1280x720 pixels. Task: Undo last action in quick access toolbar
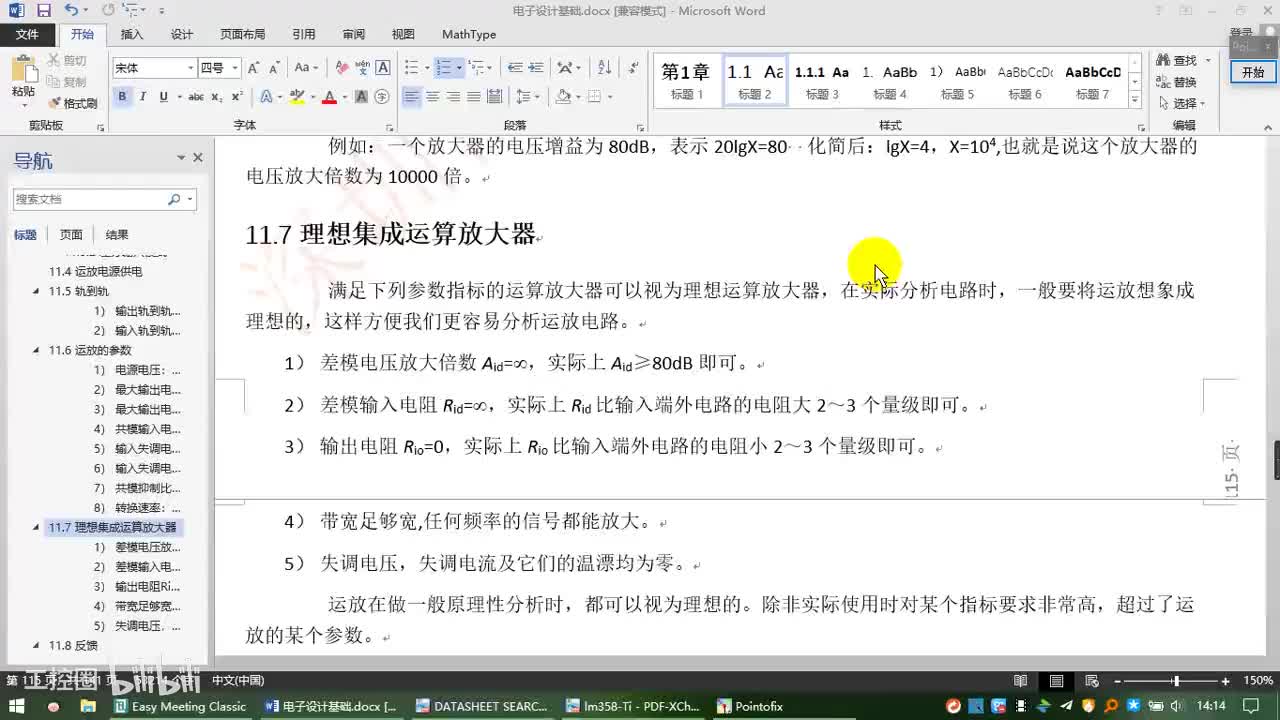(x=70, y=11)
